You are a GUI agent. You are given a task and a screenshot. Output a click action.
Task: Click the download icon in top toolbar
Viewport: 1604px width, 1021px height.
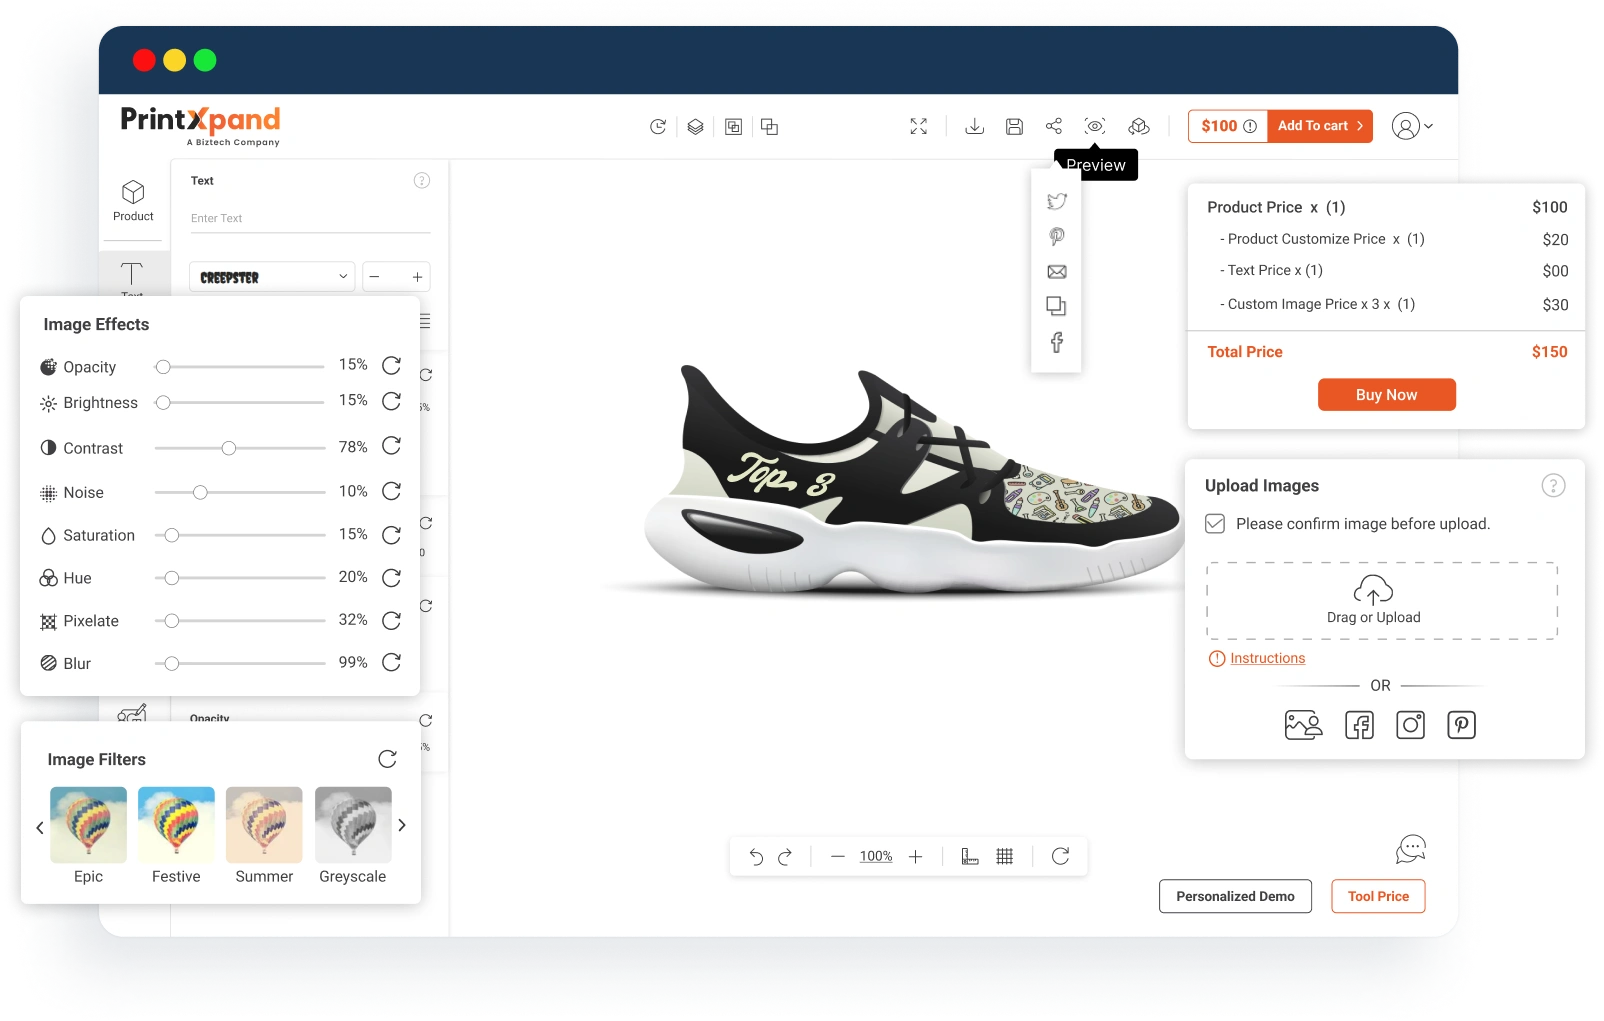(x=974, y=126)
